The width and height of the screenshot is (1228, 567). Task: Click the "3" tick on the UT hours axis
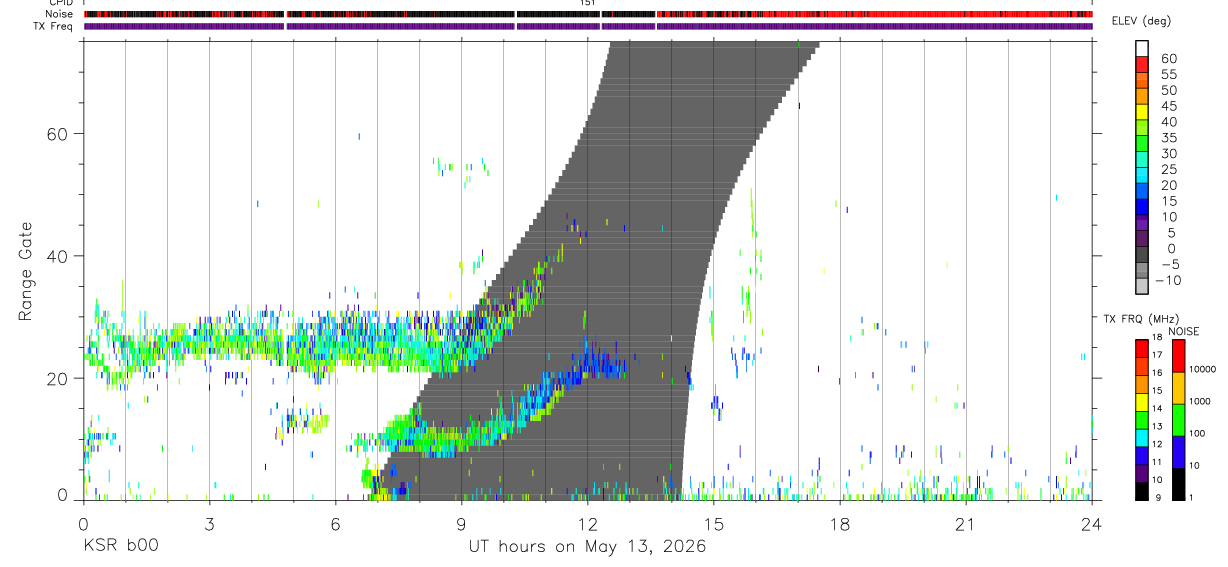pyautogui.click(x=209, y=524)
